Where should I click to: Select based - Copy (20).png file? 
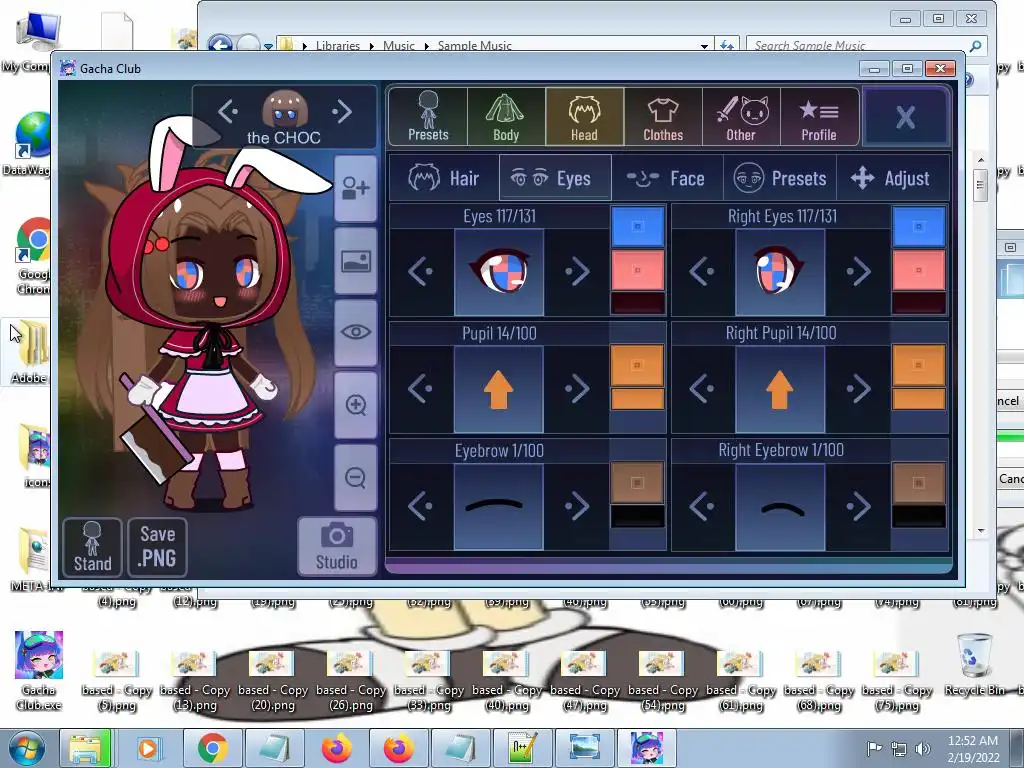click(x=273, y=681)
